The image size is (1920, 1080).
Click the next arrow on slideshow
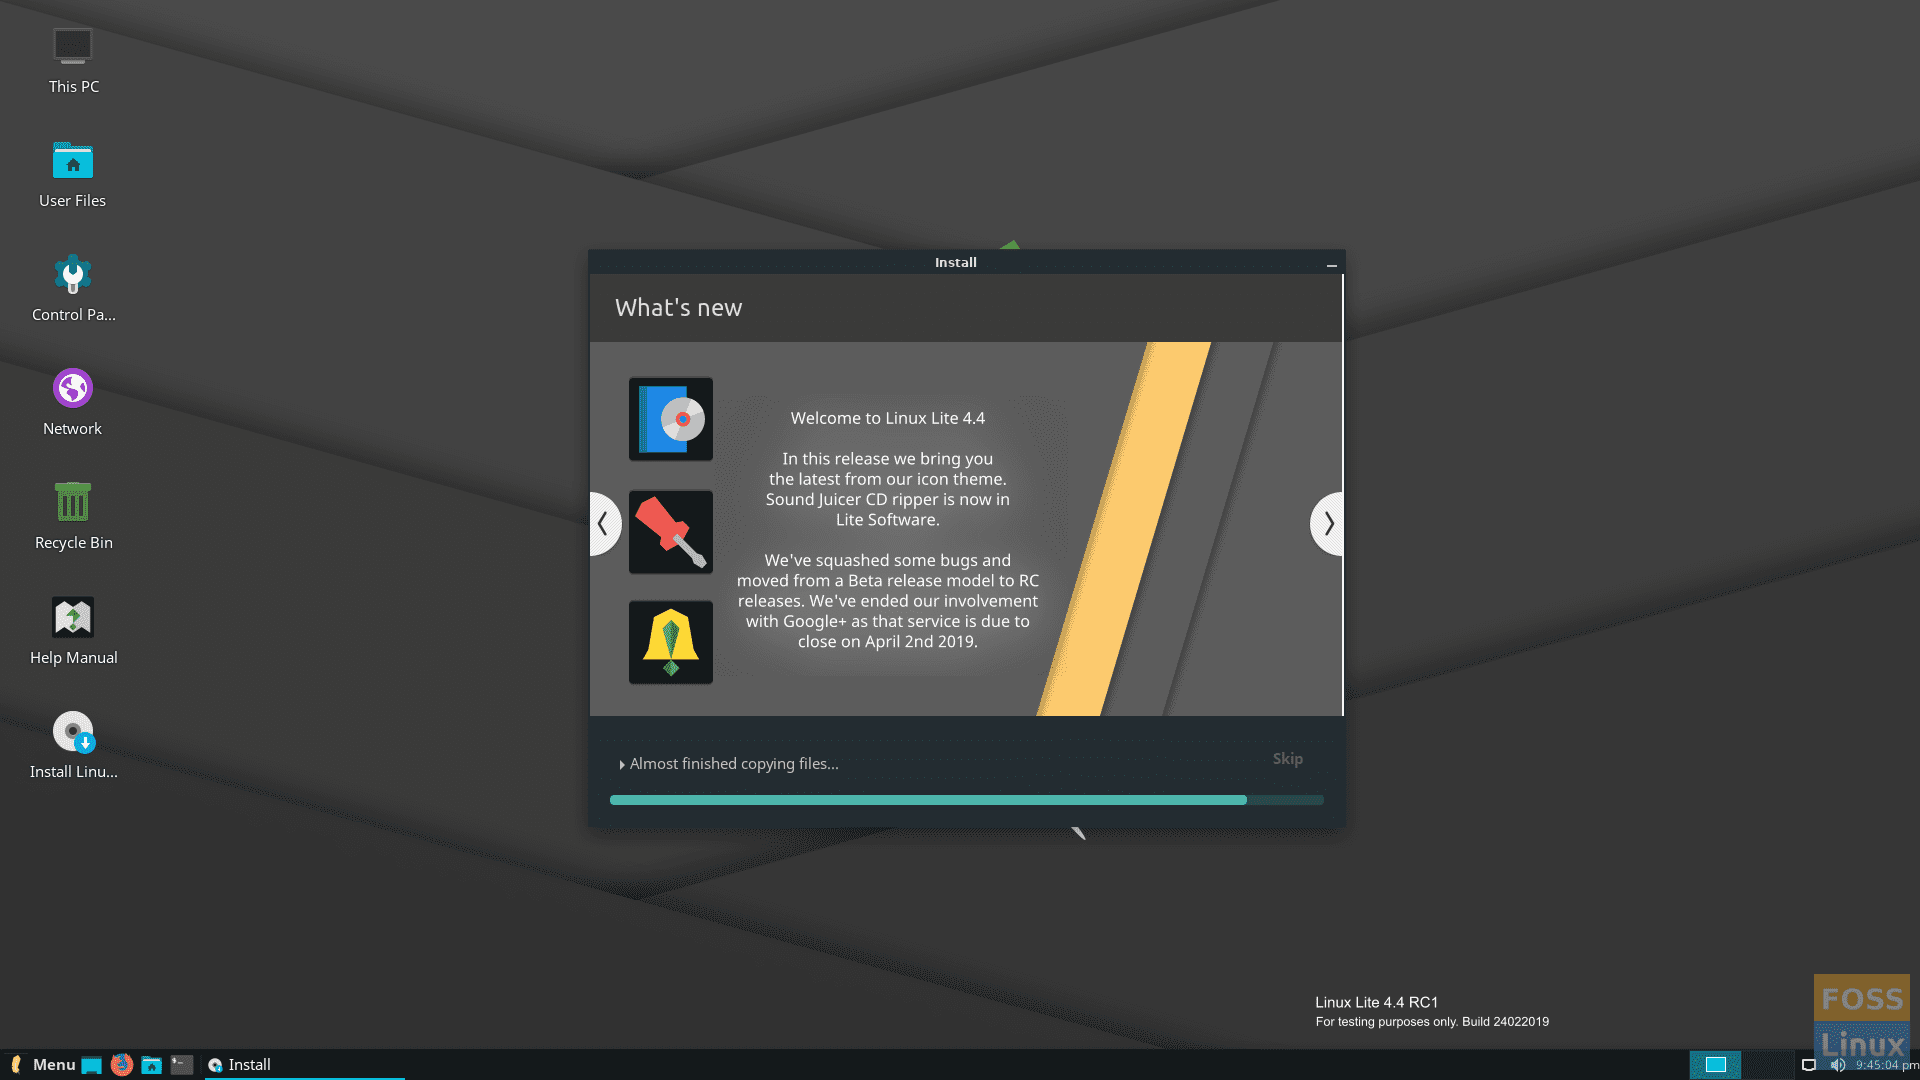pos(1327,524)
